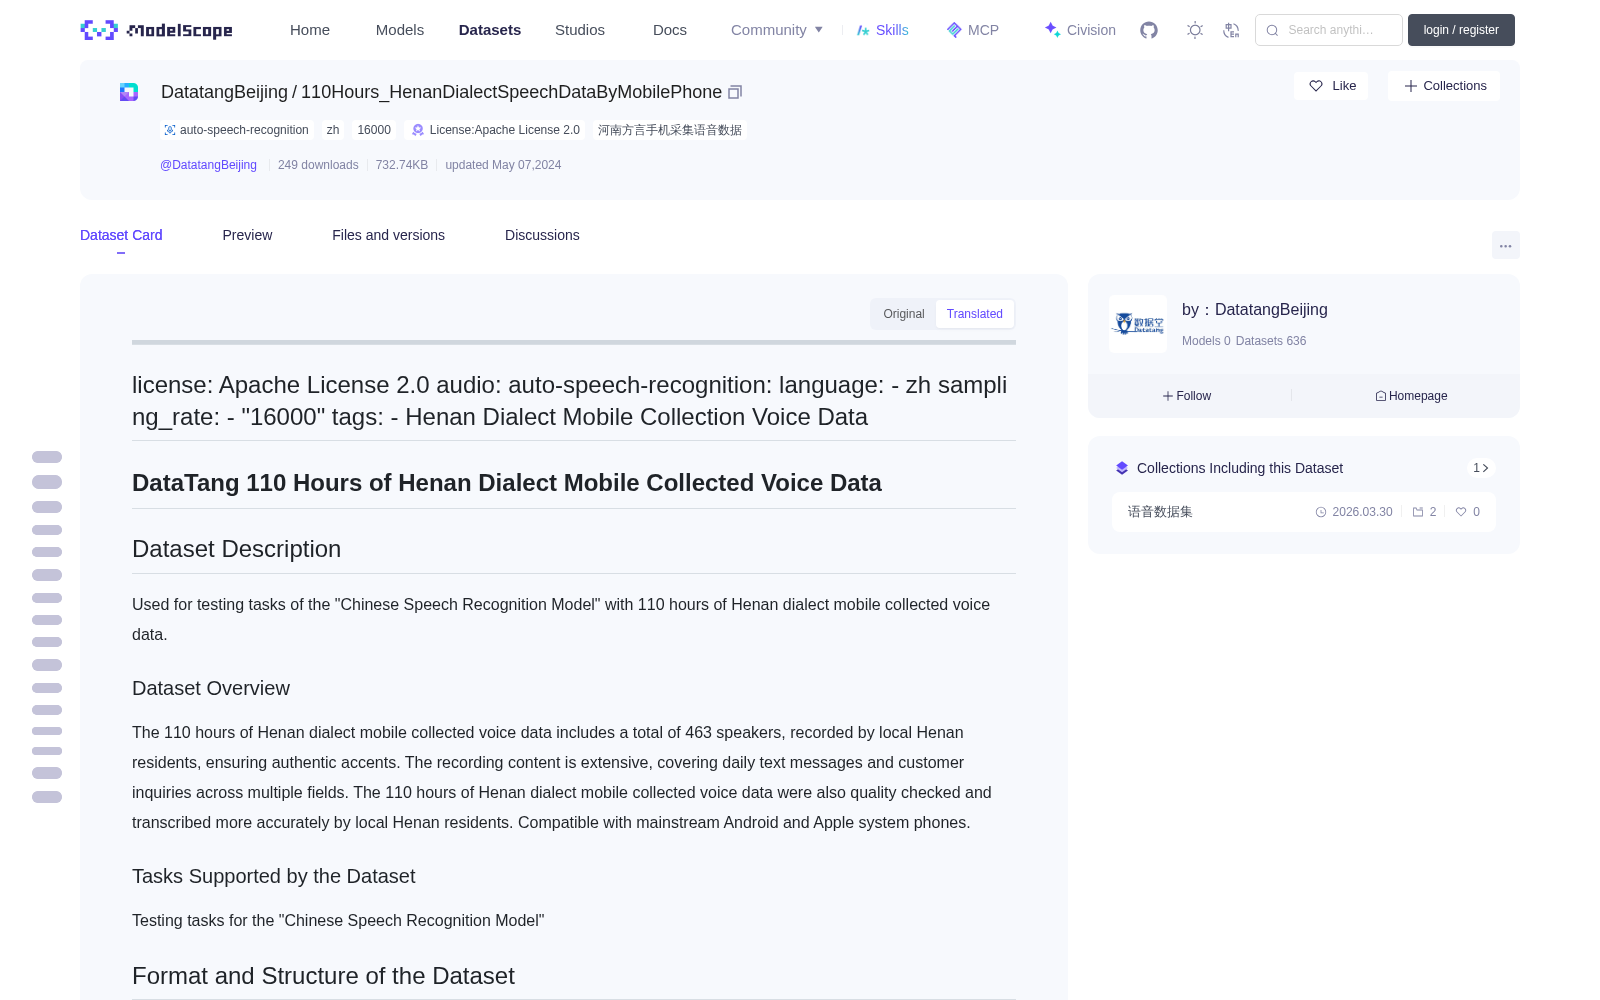Click the 'DataTang 110 Hours of Henan Dialect' title heading
Viewport: 1600px width, 1000px height.
[507, 483]
